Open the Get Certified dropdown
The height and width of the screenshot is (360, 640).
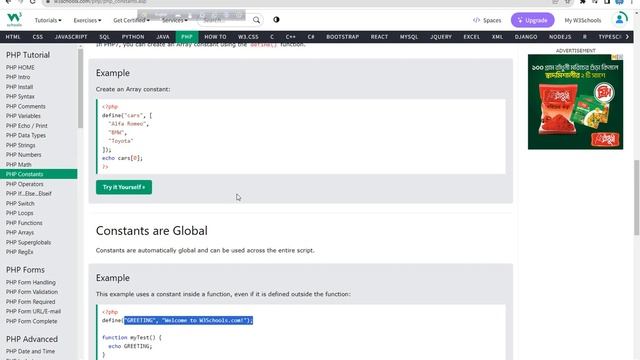[131, 20]
